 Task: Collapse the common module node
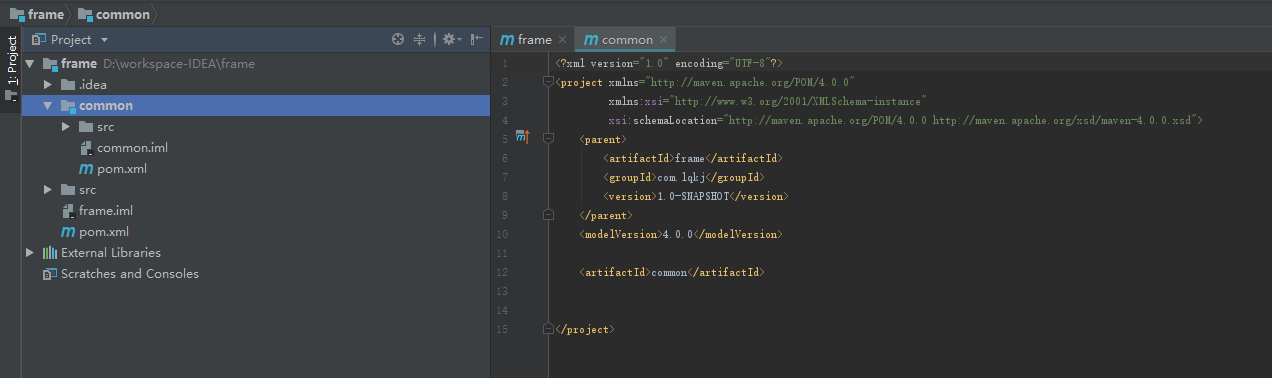[48, 105]
